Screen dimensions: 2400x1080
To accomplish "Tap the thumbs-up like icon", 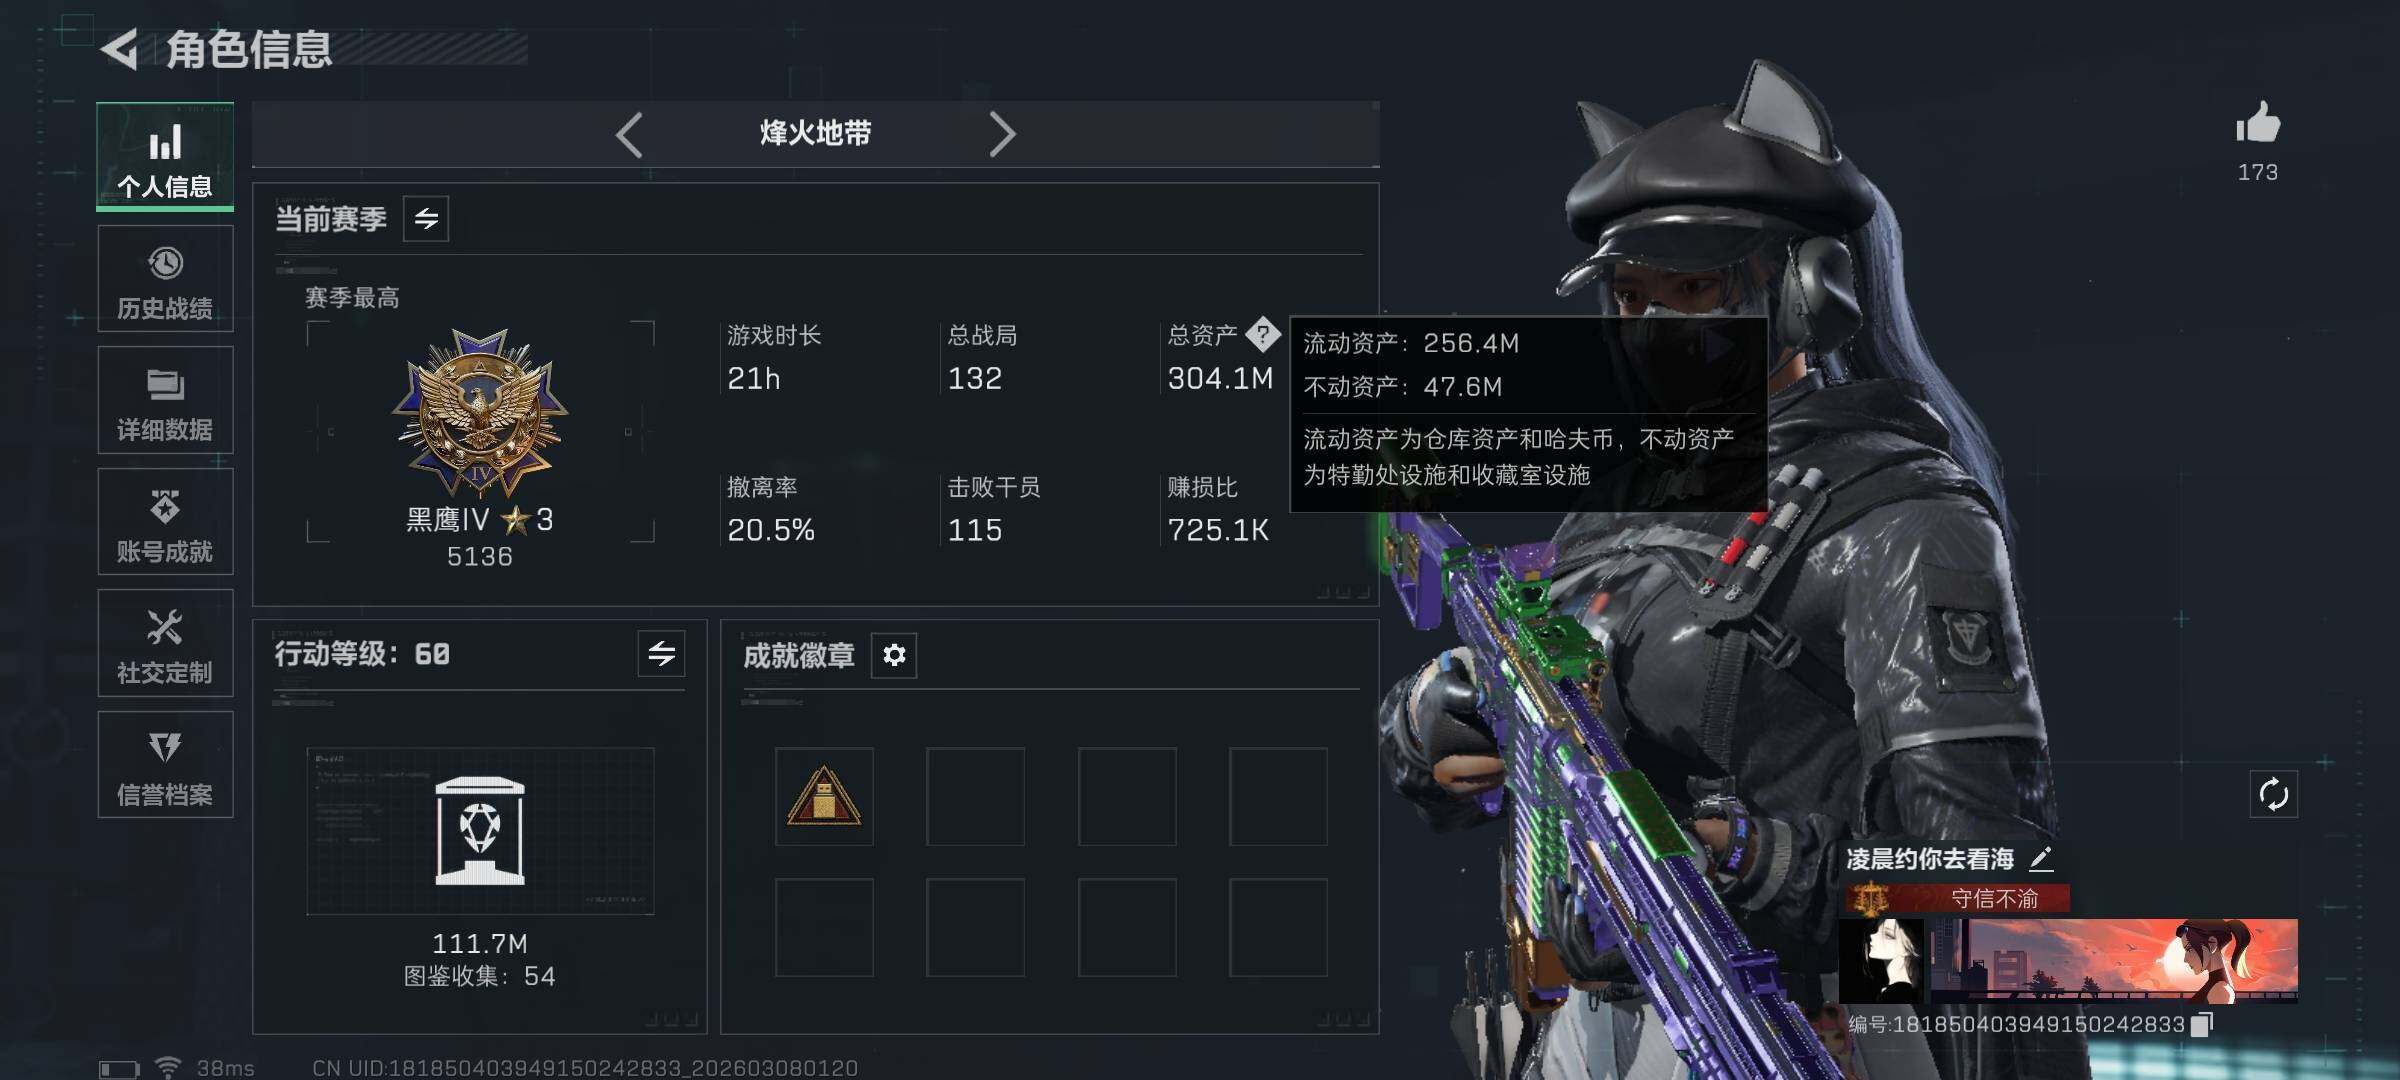I will (2258, 123).
